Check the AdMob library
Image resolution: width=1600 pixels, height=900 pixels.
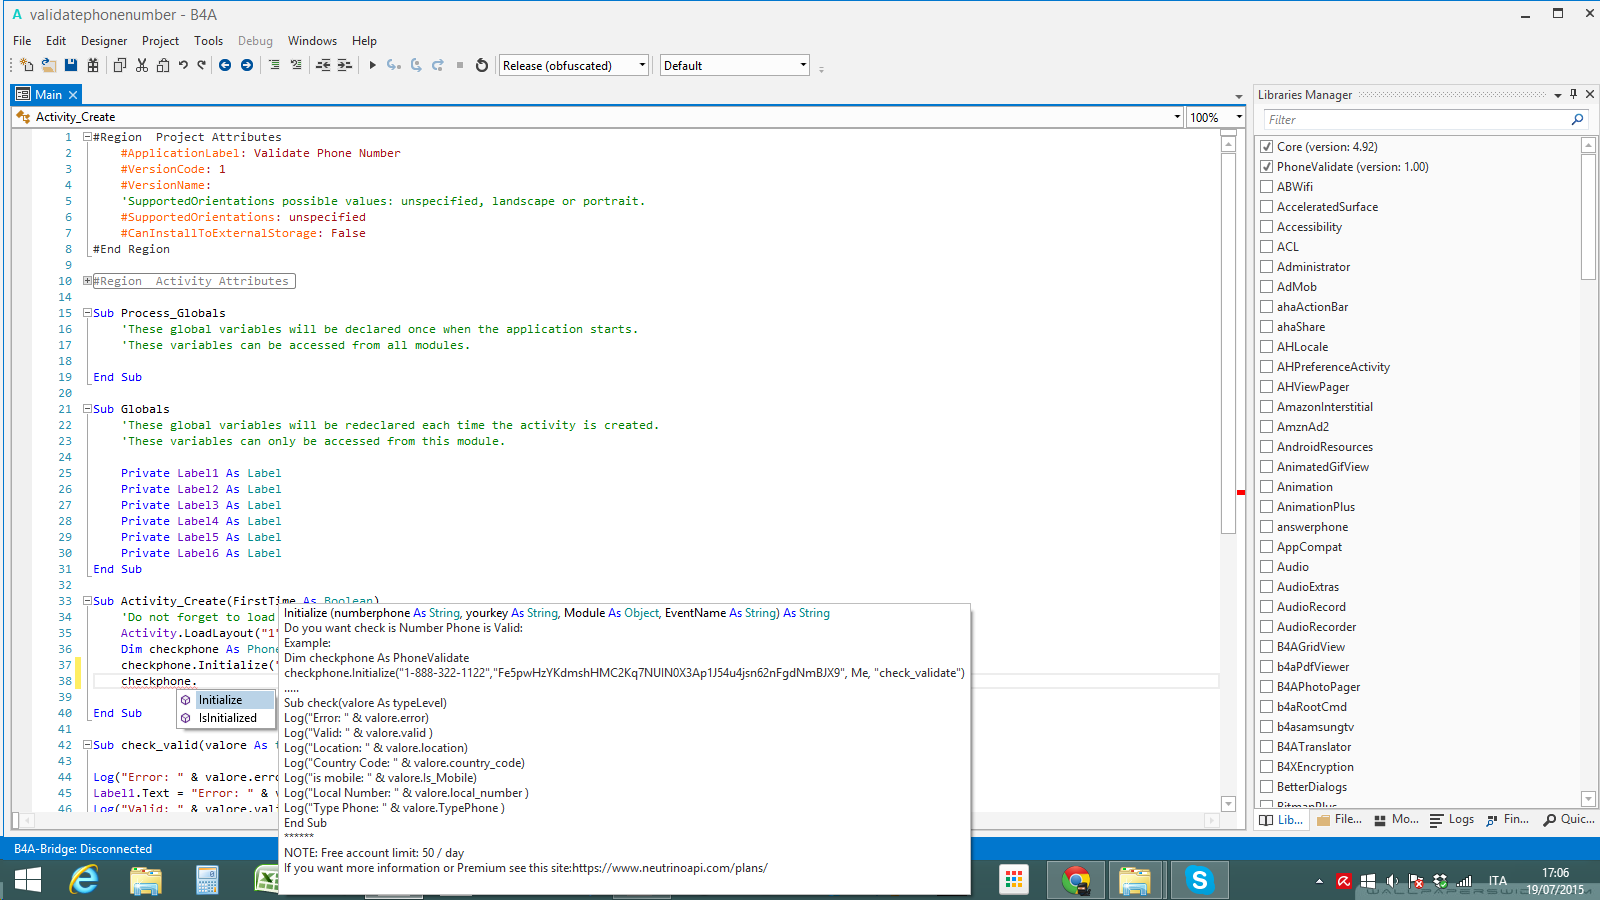point(1267,287)
